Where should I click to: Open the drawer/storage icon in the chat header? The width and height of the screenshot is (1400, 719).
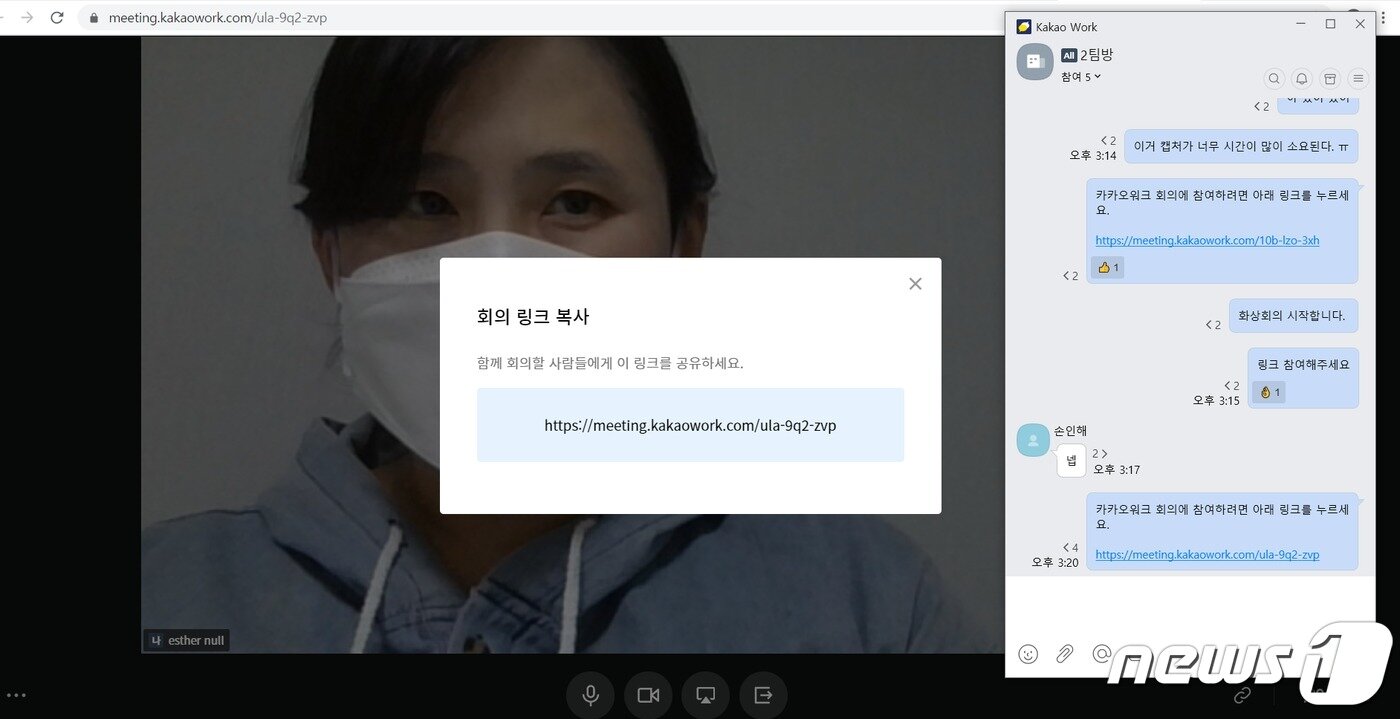(1330, 78)
